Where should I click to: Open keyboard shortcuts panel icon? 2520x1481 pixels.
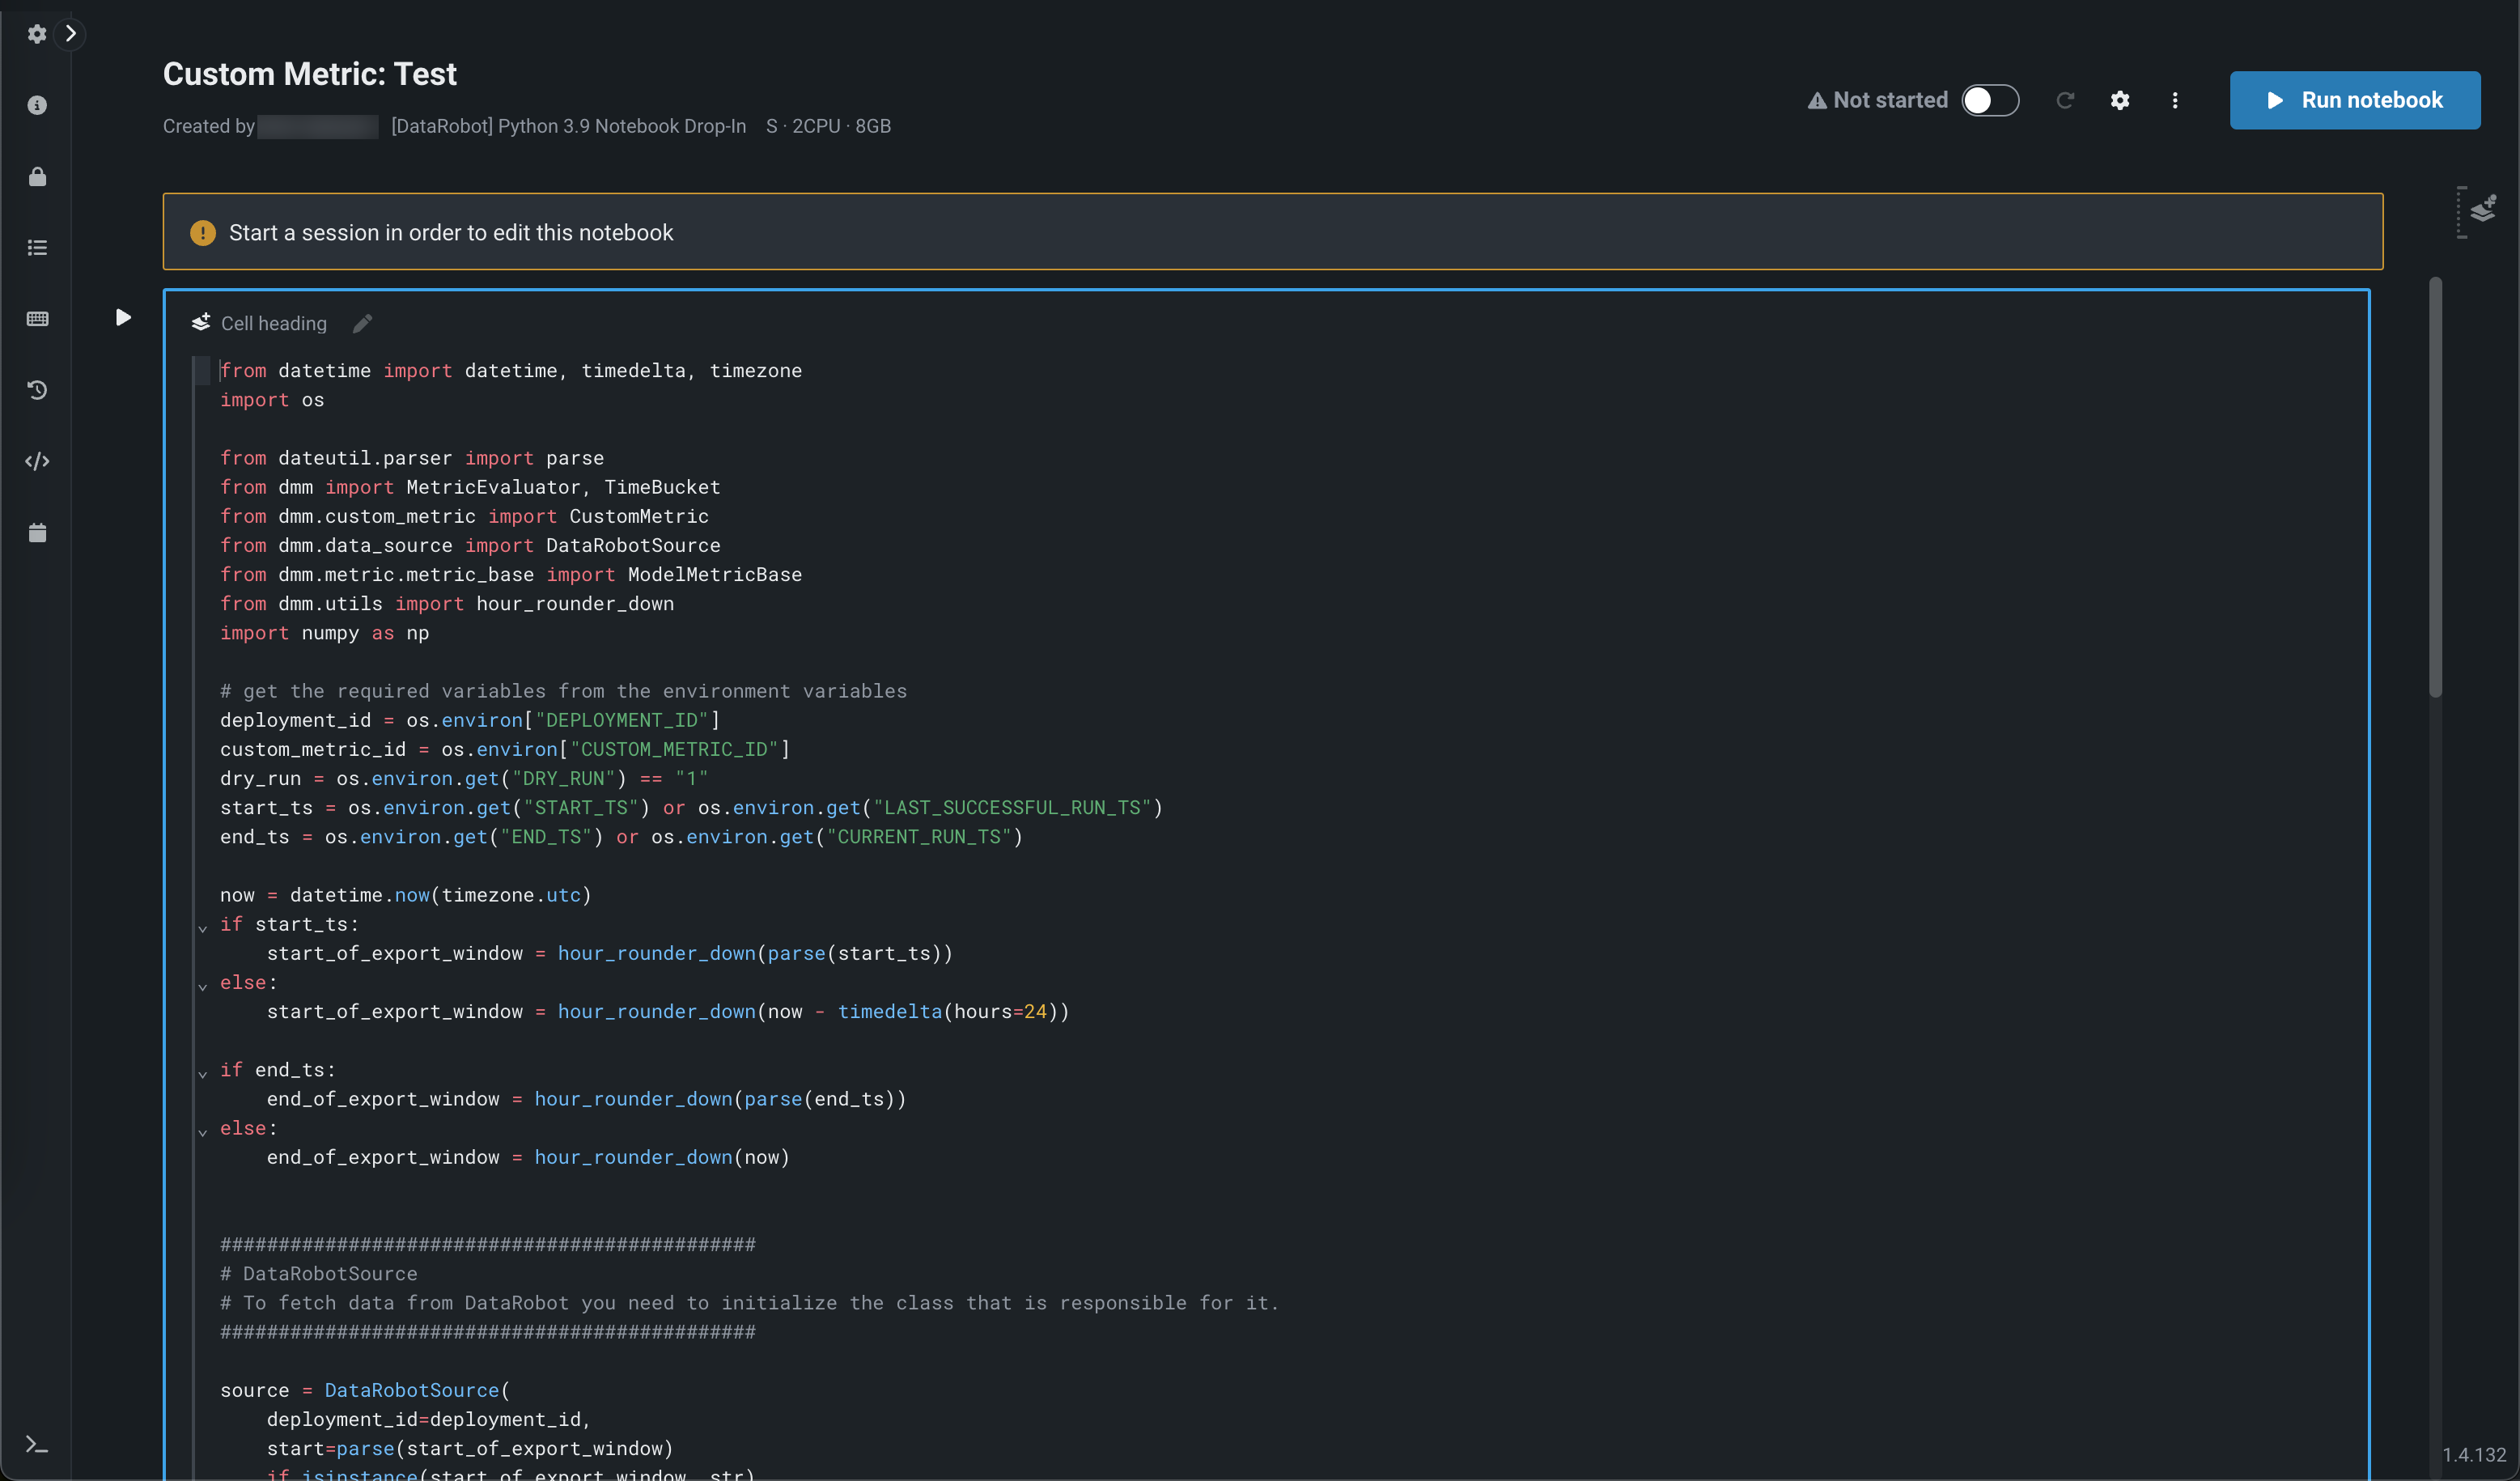point(37,319)
